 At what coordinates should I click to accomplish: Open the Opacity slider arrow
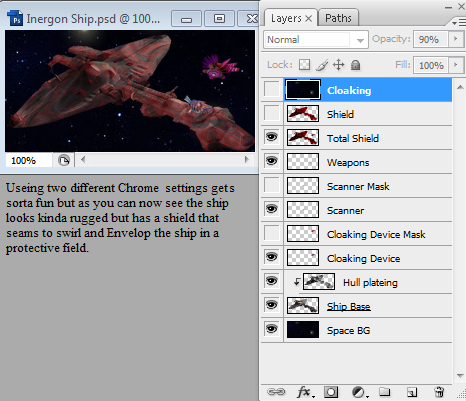pyautogui.click(x=455, y=39)
